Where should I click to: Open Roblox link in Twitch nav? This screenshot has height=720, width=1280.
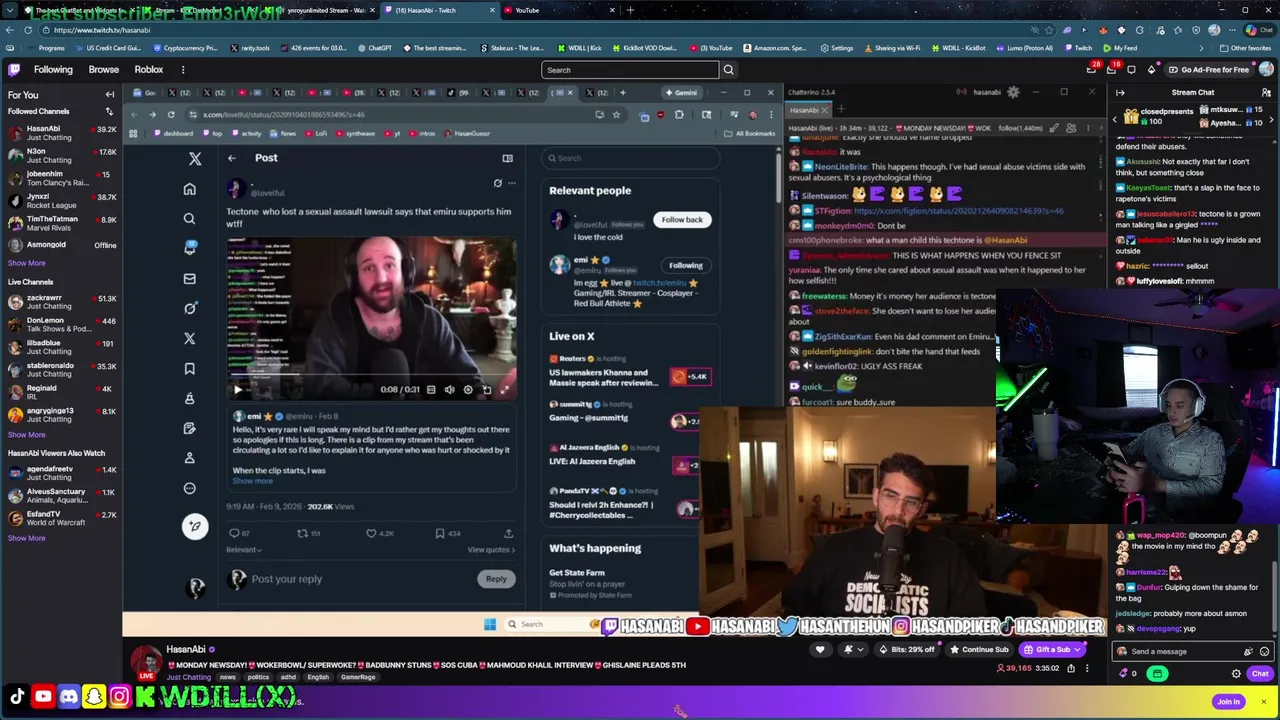click(148, 70)
